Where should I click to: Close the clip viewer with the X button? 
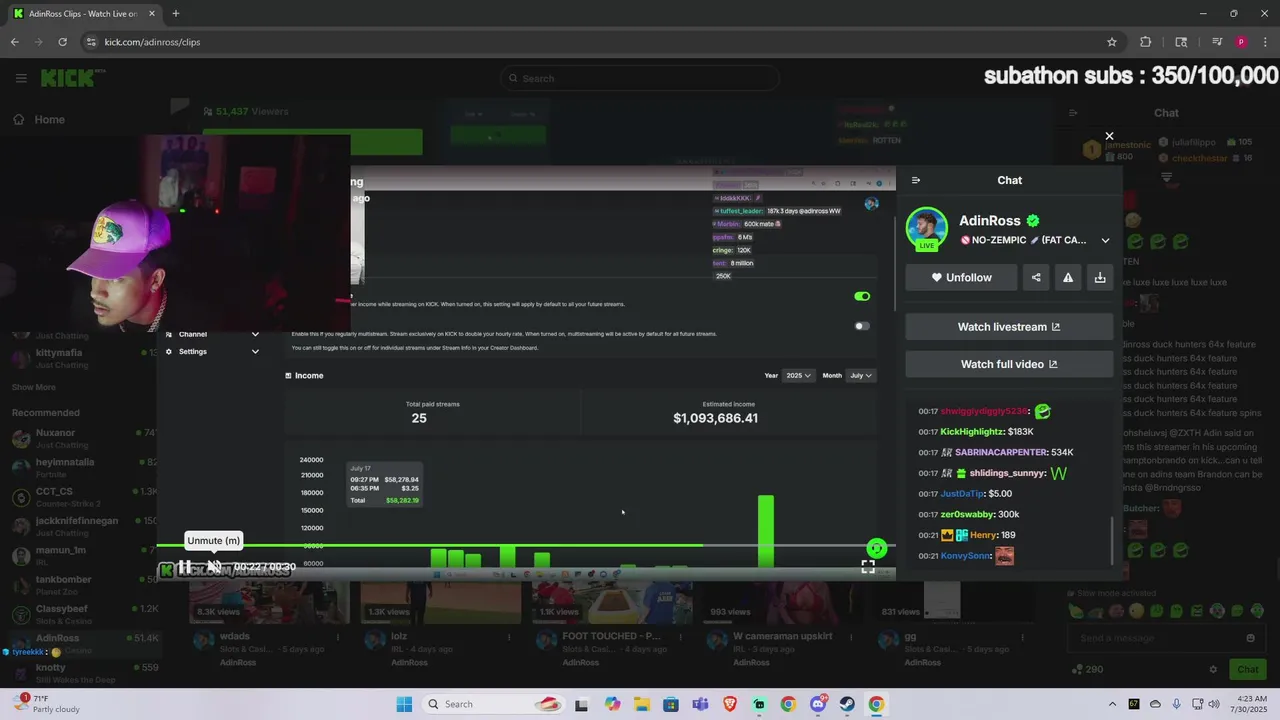click(1109, 136)
